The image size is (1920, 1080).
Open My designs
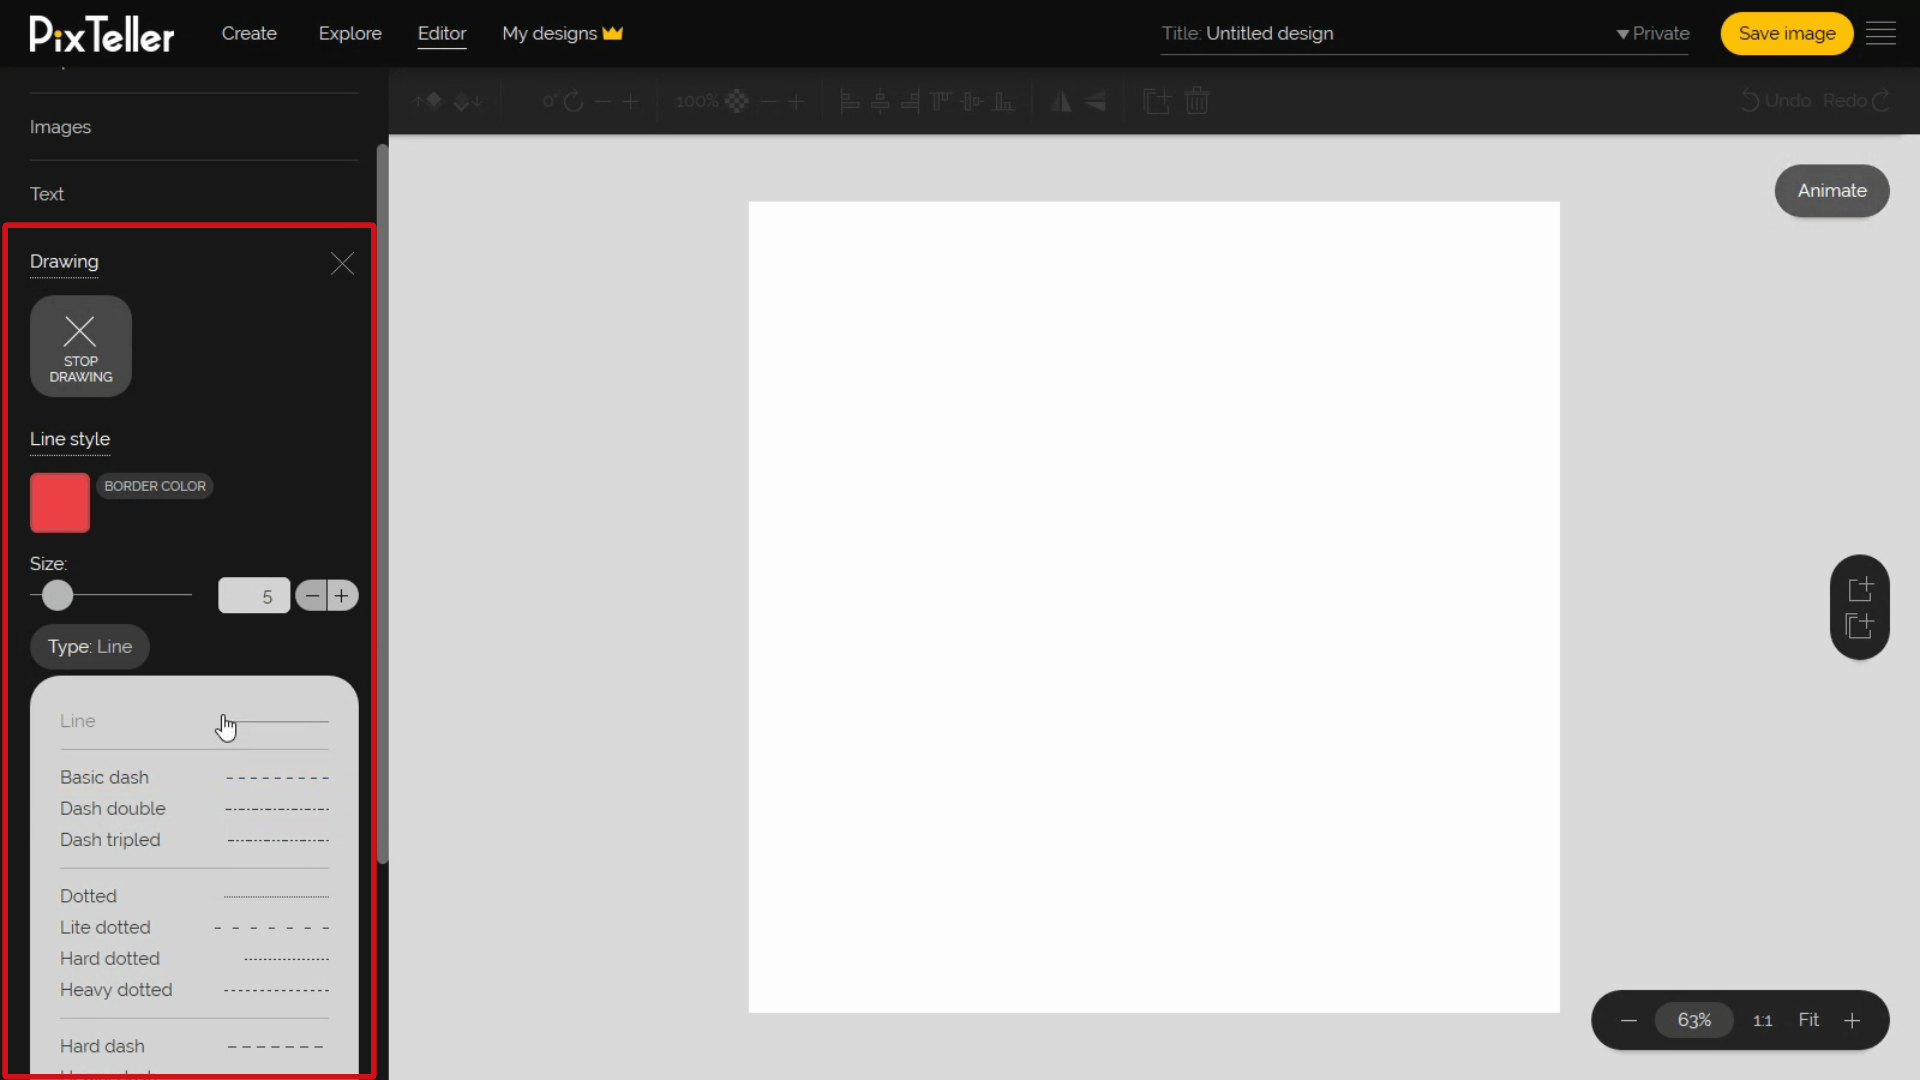[x=550, y=33]
